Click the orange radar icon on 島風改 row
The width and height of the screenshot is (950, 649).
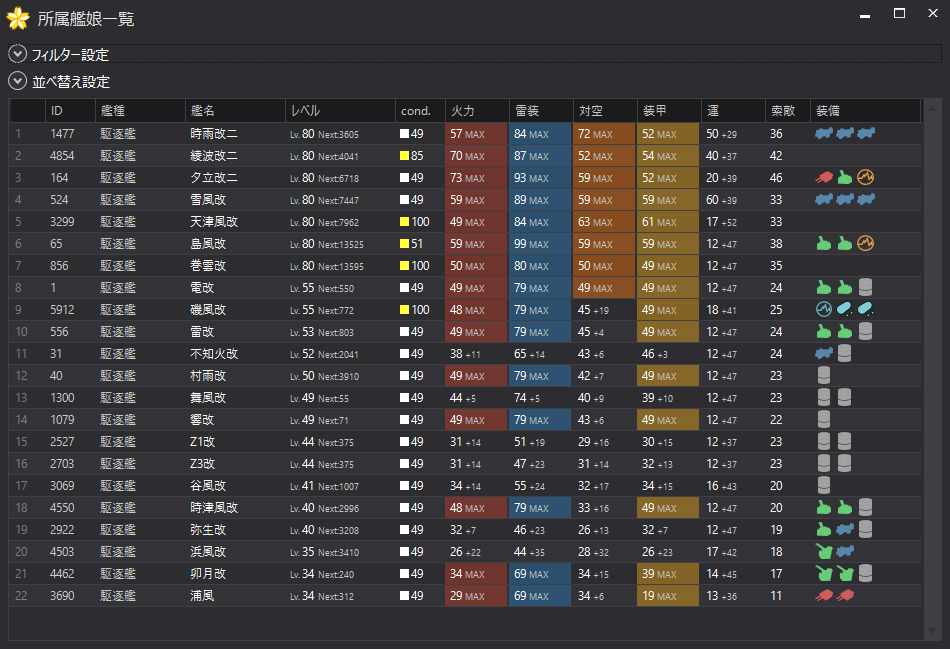pyautogui.click(x=866, y=243)
